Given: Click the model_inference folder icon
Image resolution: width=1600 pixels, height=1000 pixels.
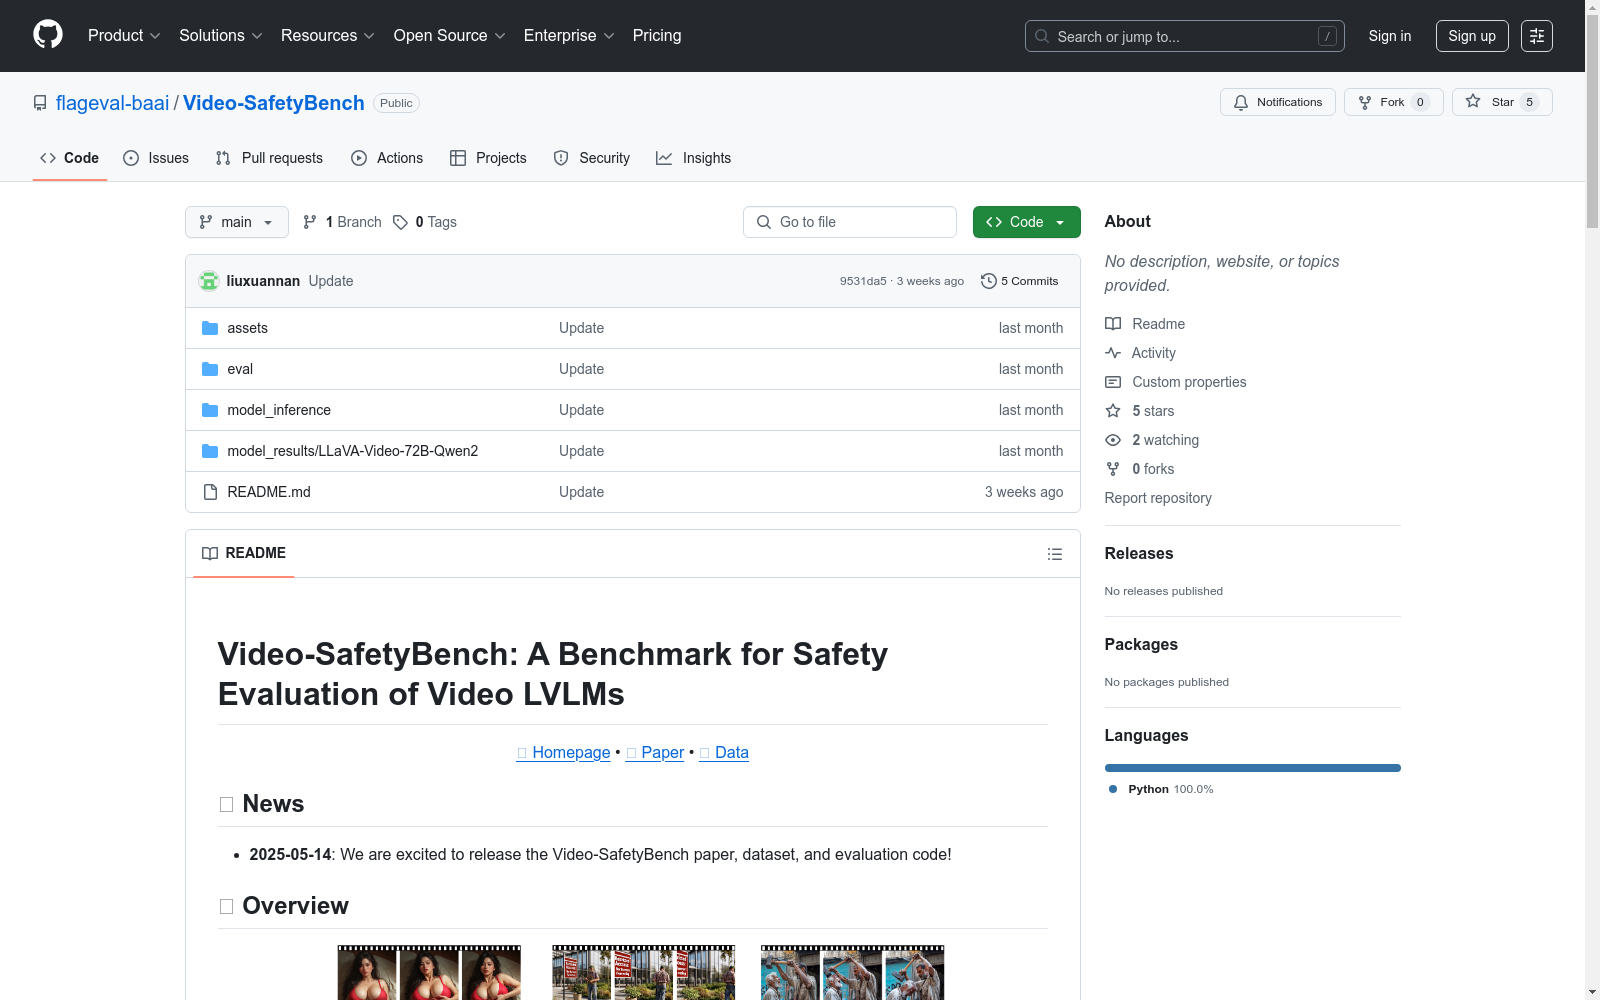Looking at the screenshot, I should point(210,410).
